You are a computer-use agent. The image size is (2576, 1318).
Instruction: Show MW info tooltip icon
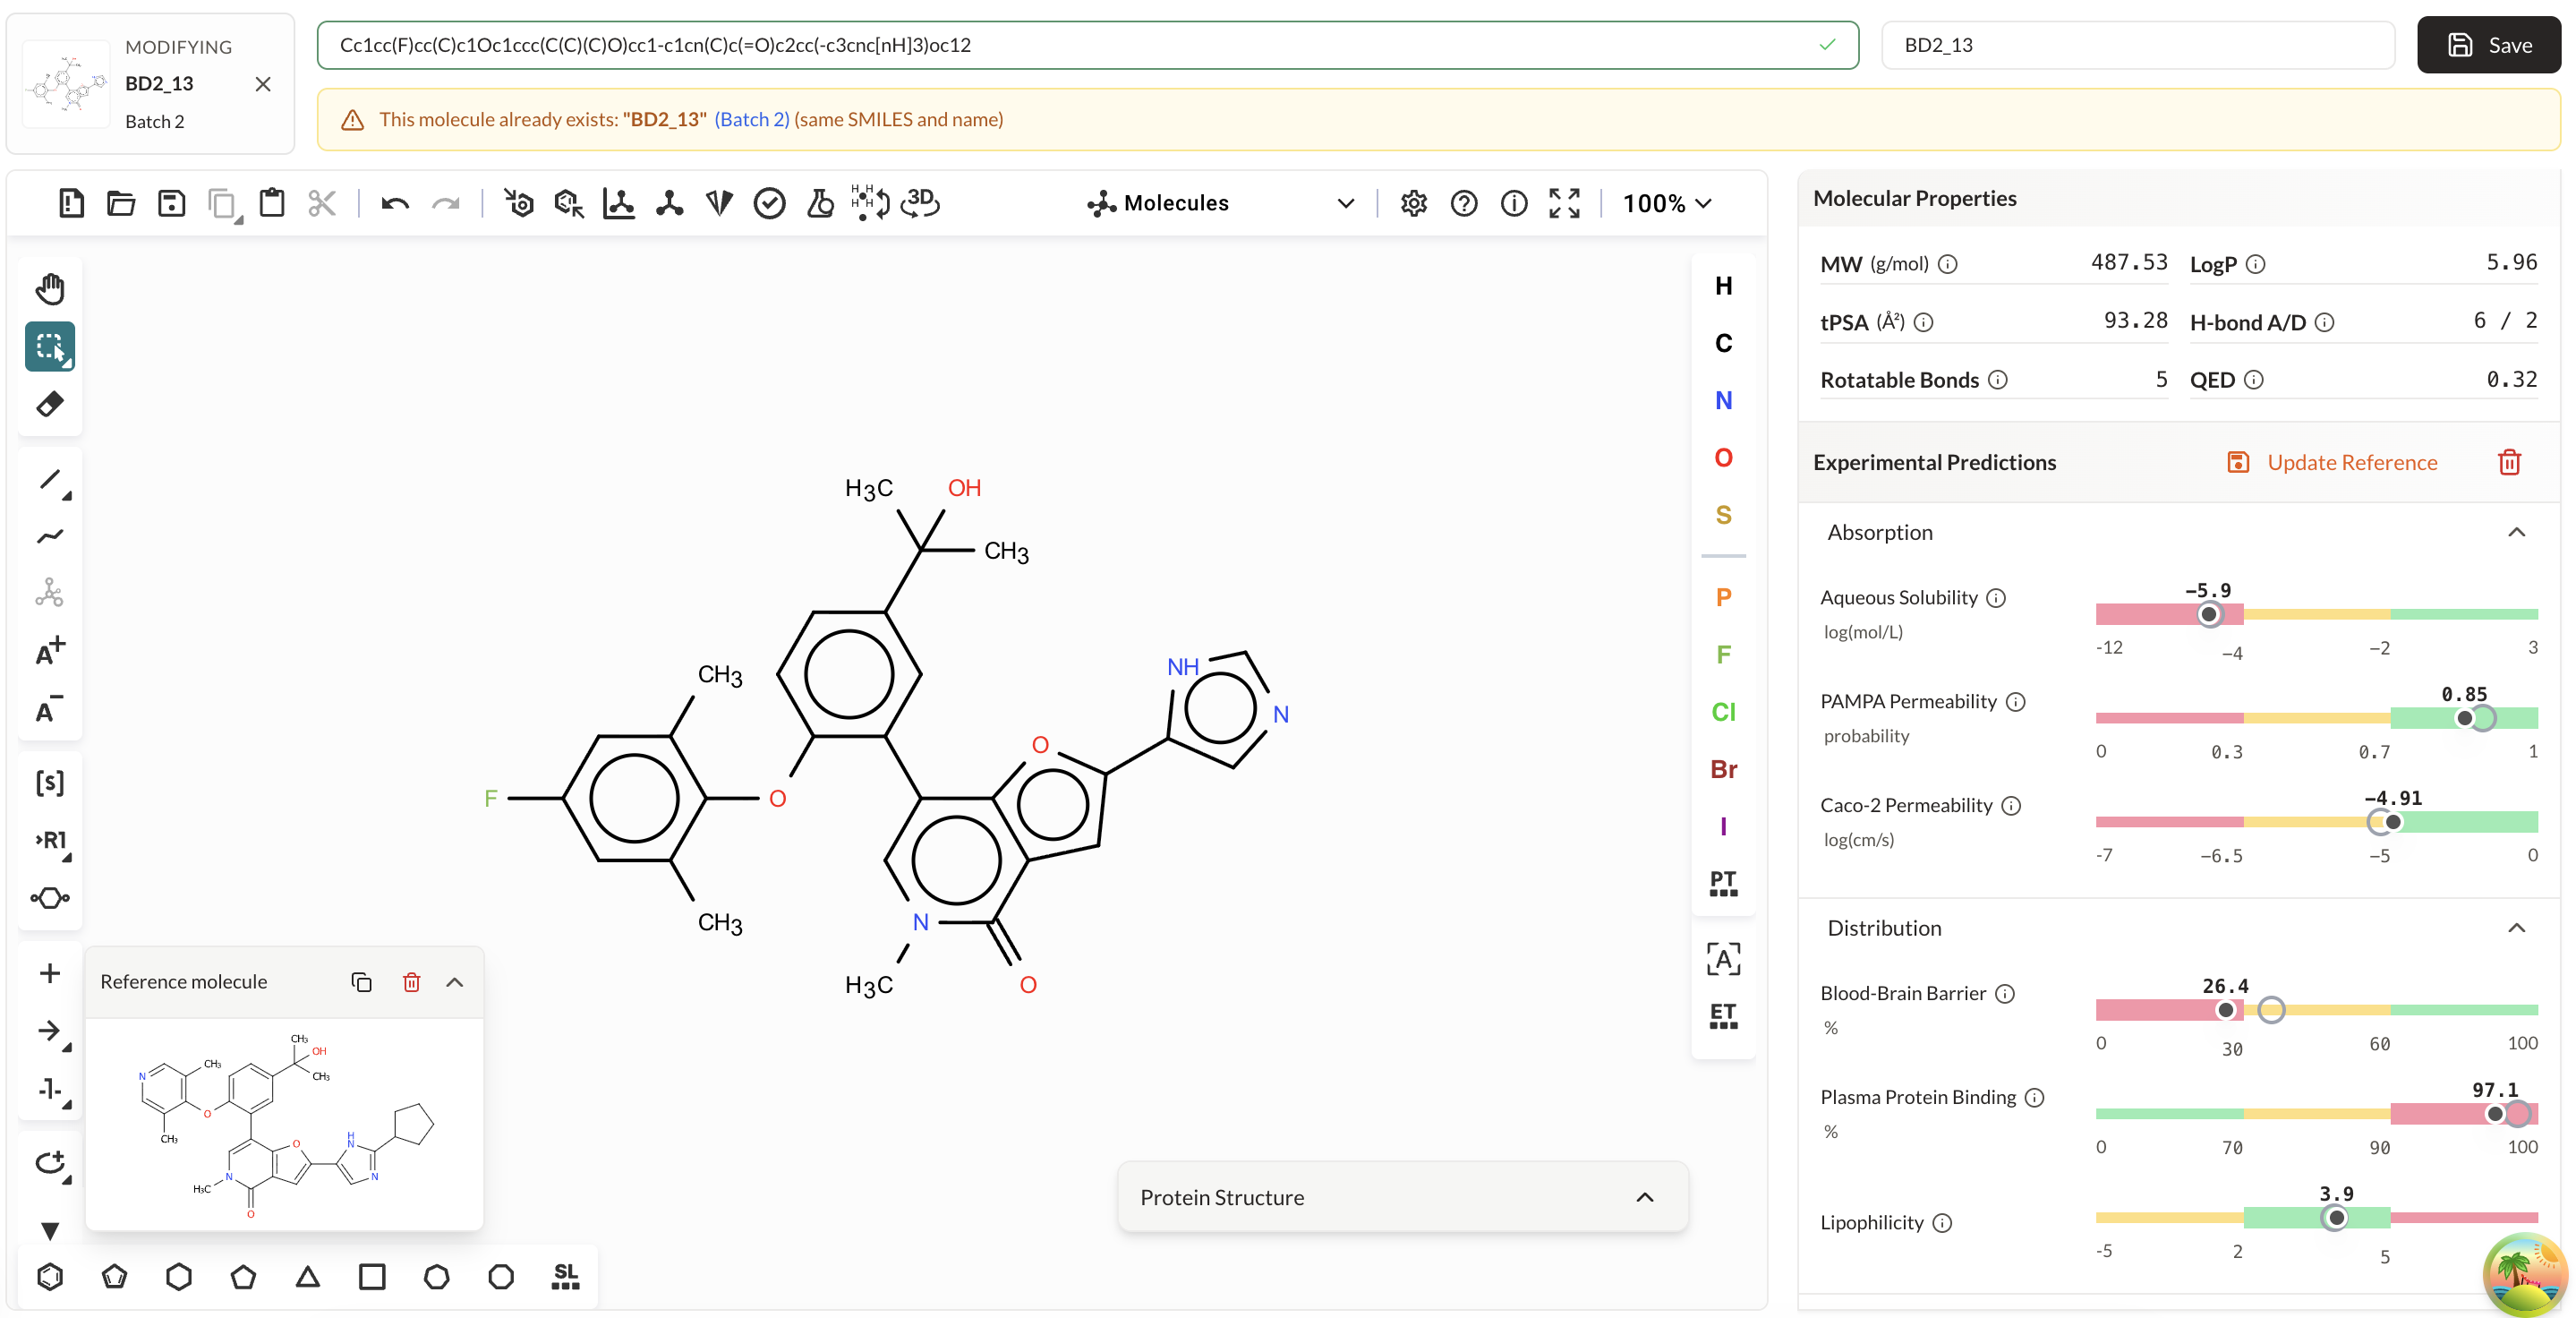point(1947,264)
